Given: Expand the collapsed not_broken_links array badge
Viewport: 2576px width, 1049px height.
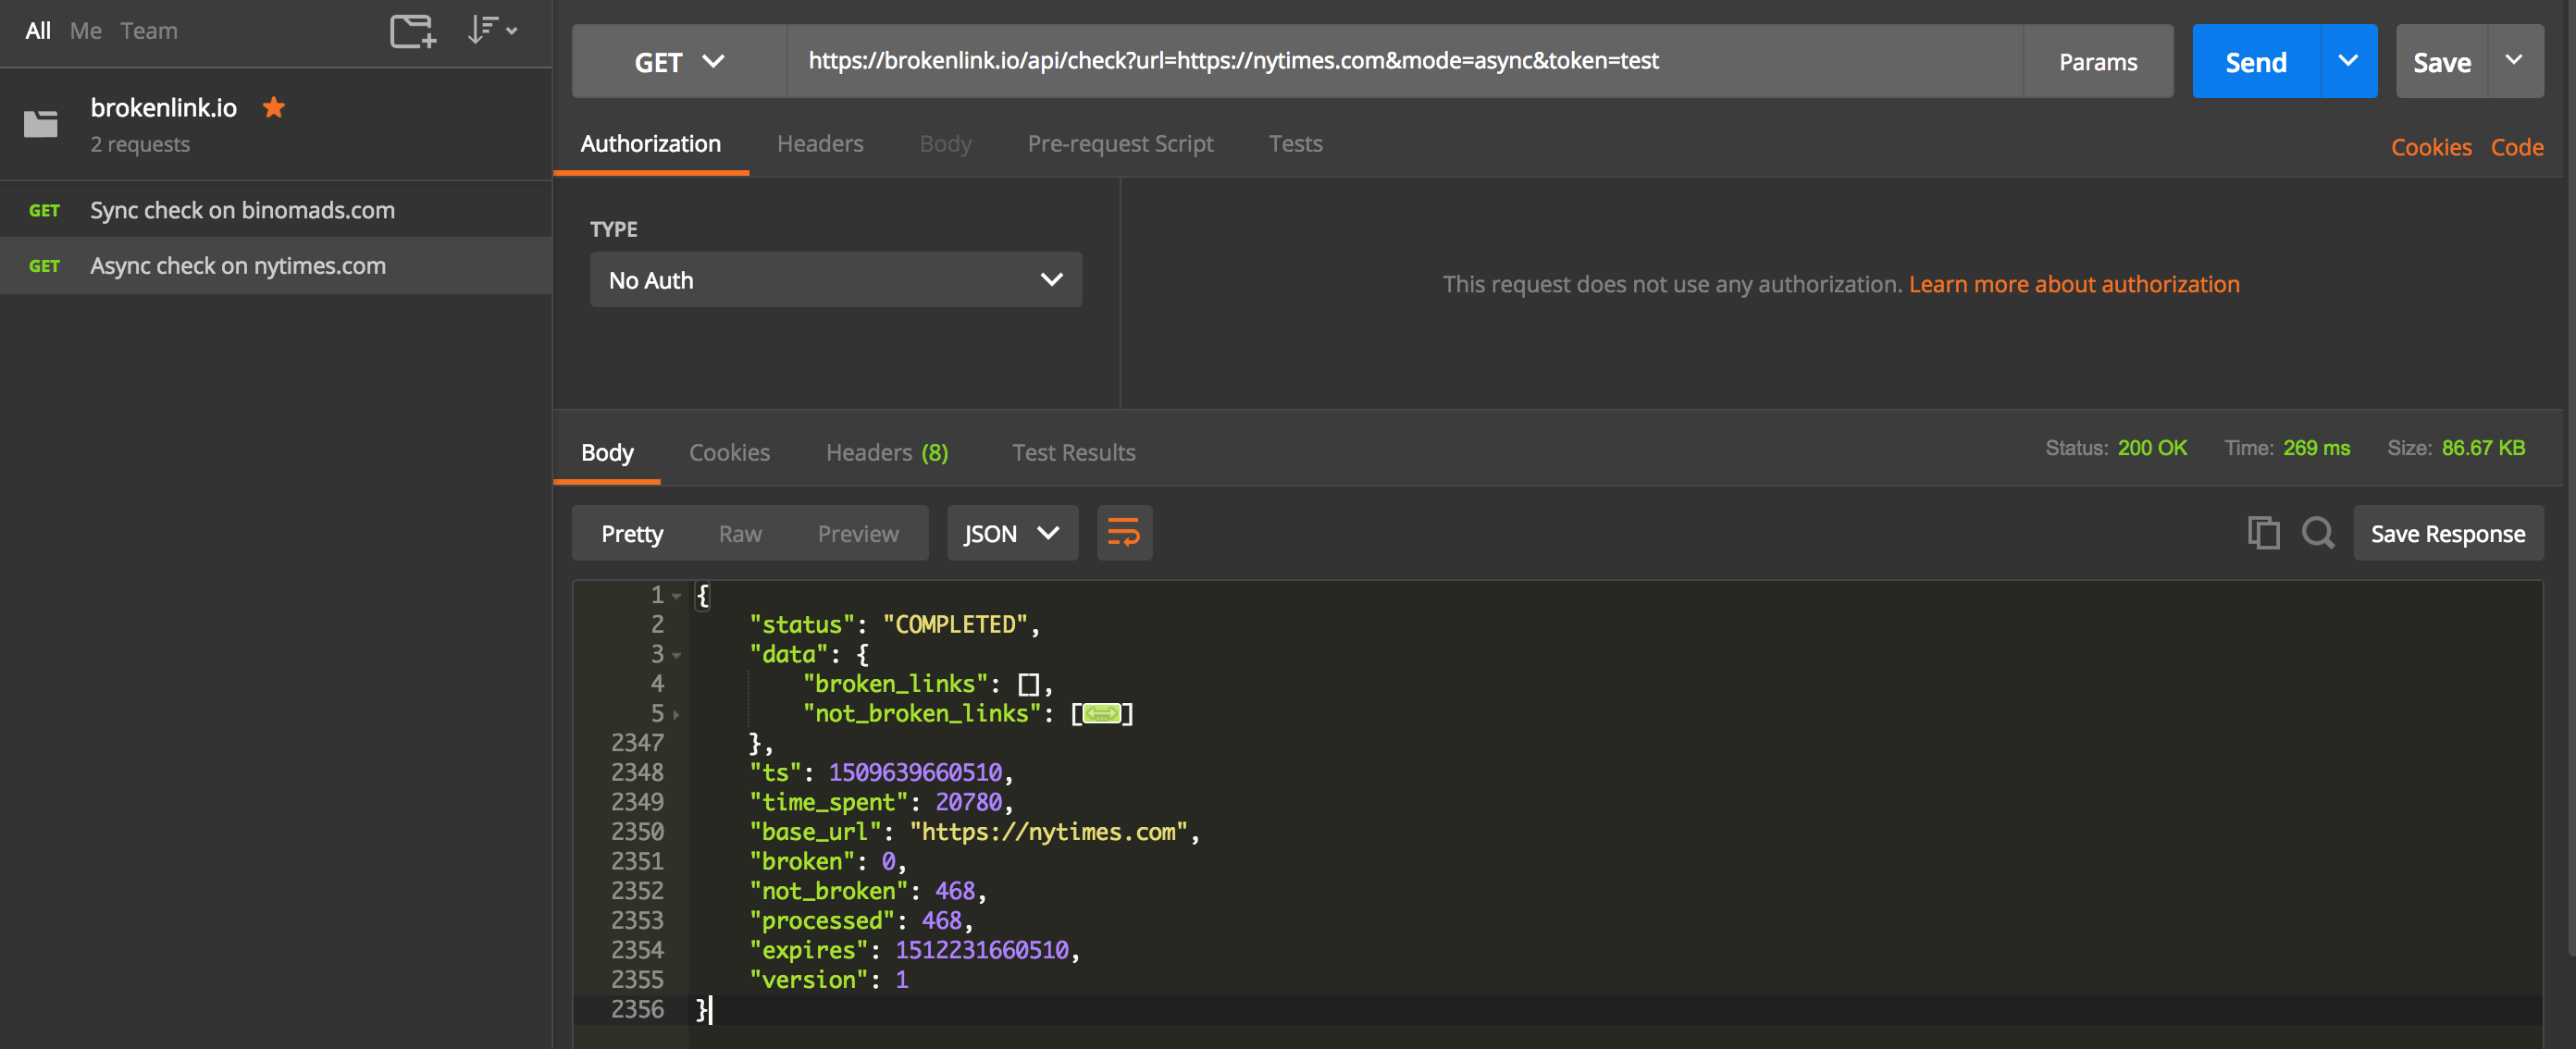Looking at the screenshot, I should point(1101,714).
